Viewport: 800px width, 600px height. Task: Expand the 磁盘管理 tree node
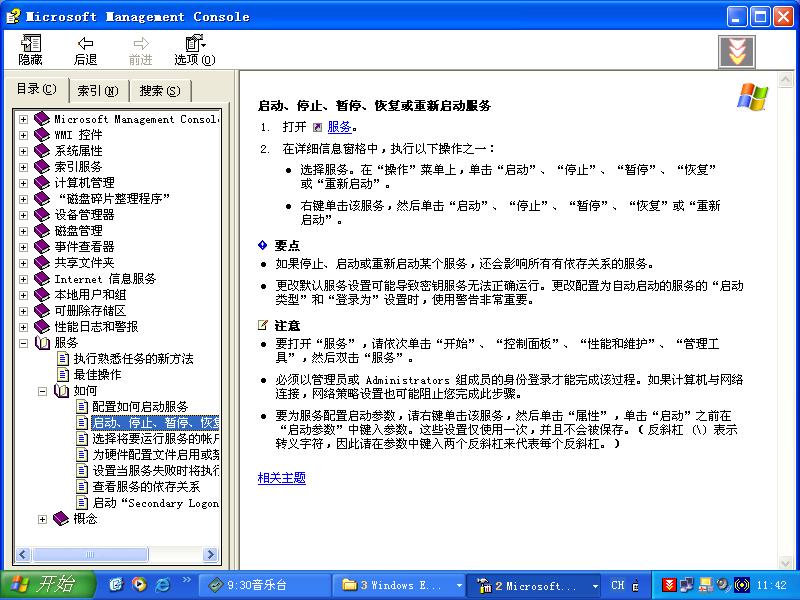[23, 231]
